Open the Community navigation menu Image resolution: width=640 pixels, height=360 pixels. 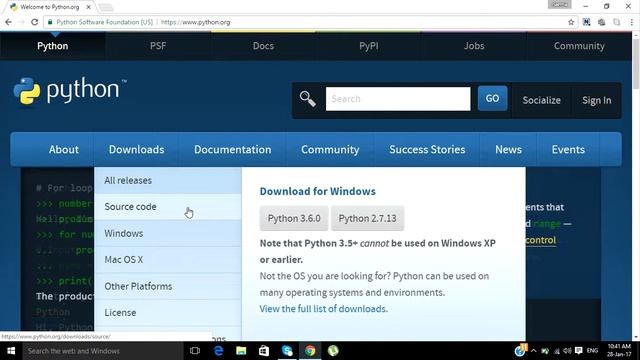330,149
